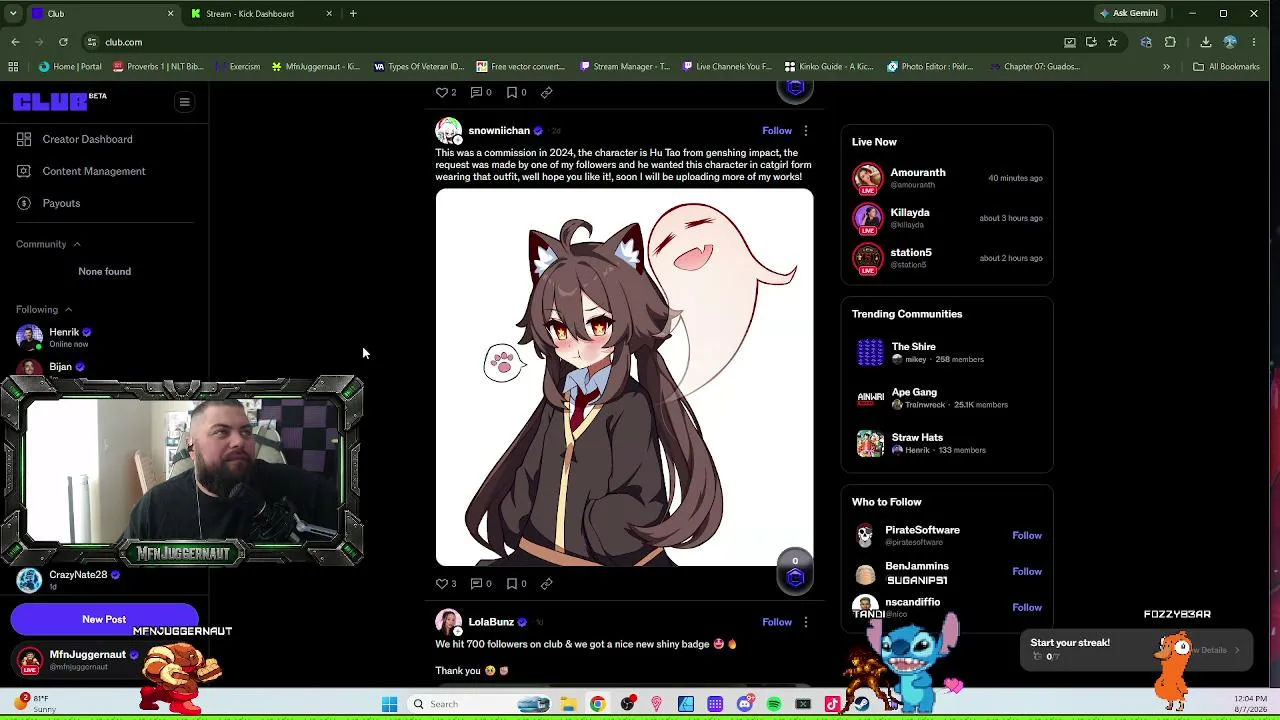
Task: Open the browser Extensions puzzle icon
Action: [1170, 42]
